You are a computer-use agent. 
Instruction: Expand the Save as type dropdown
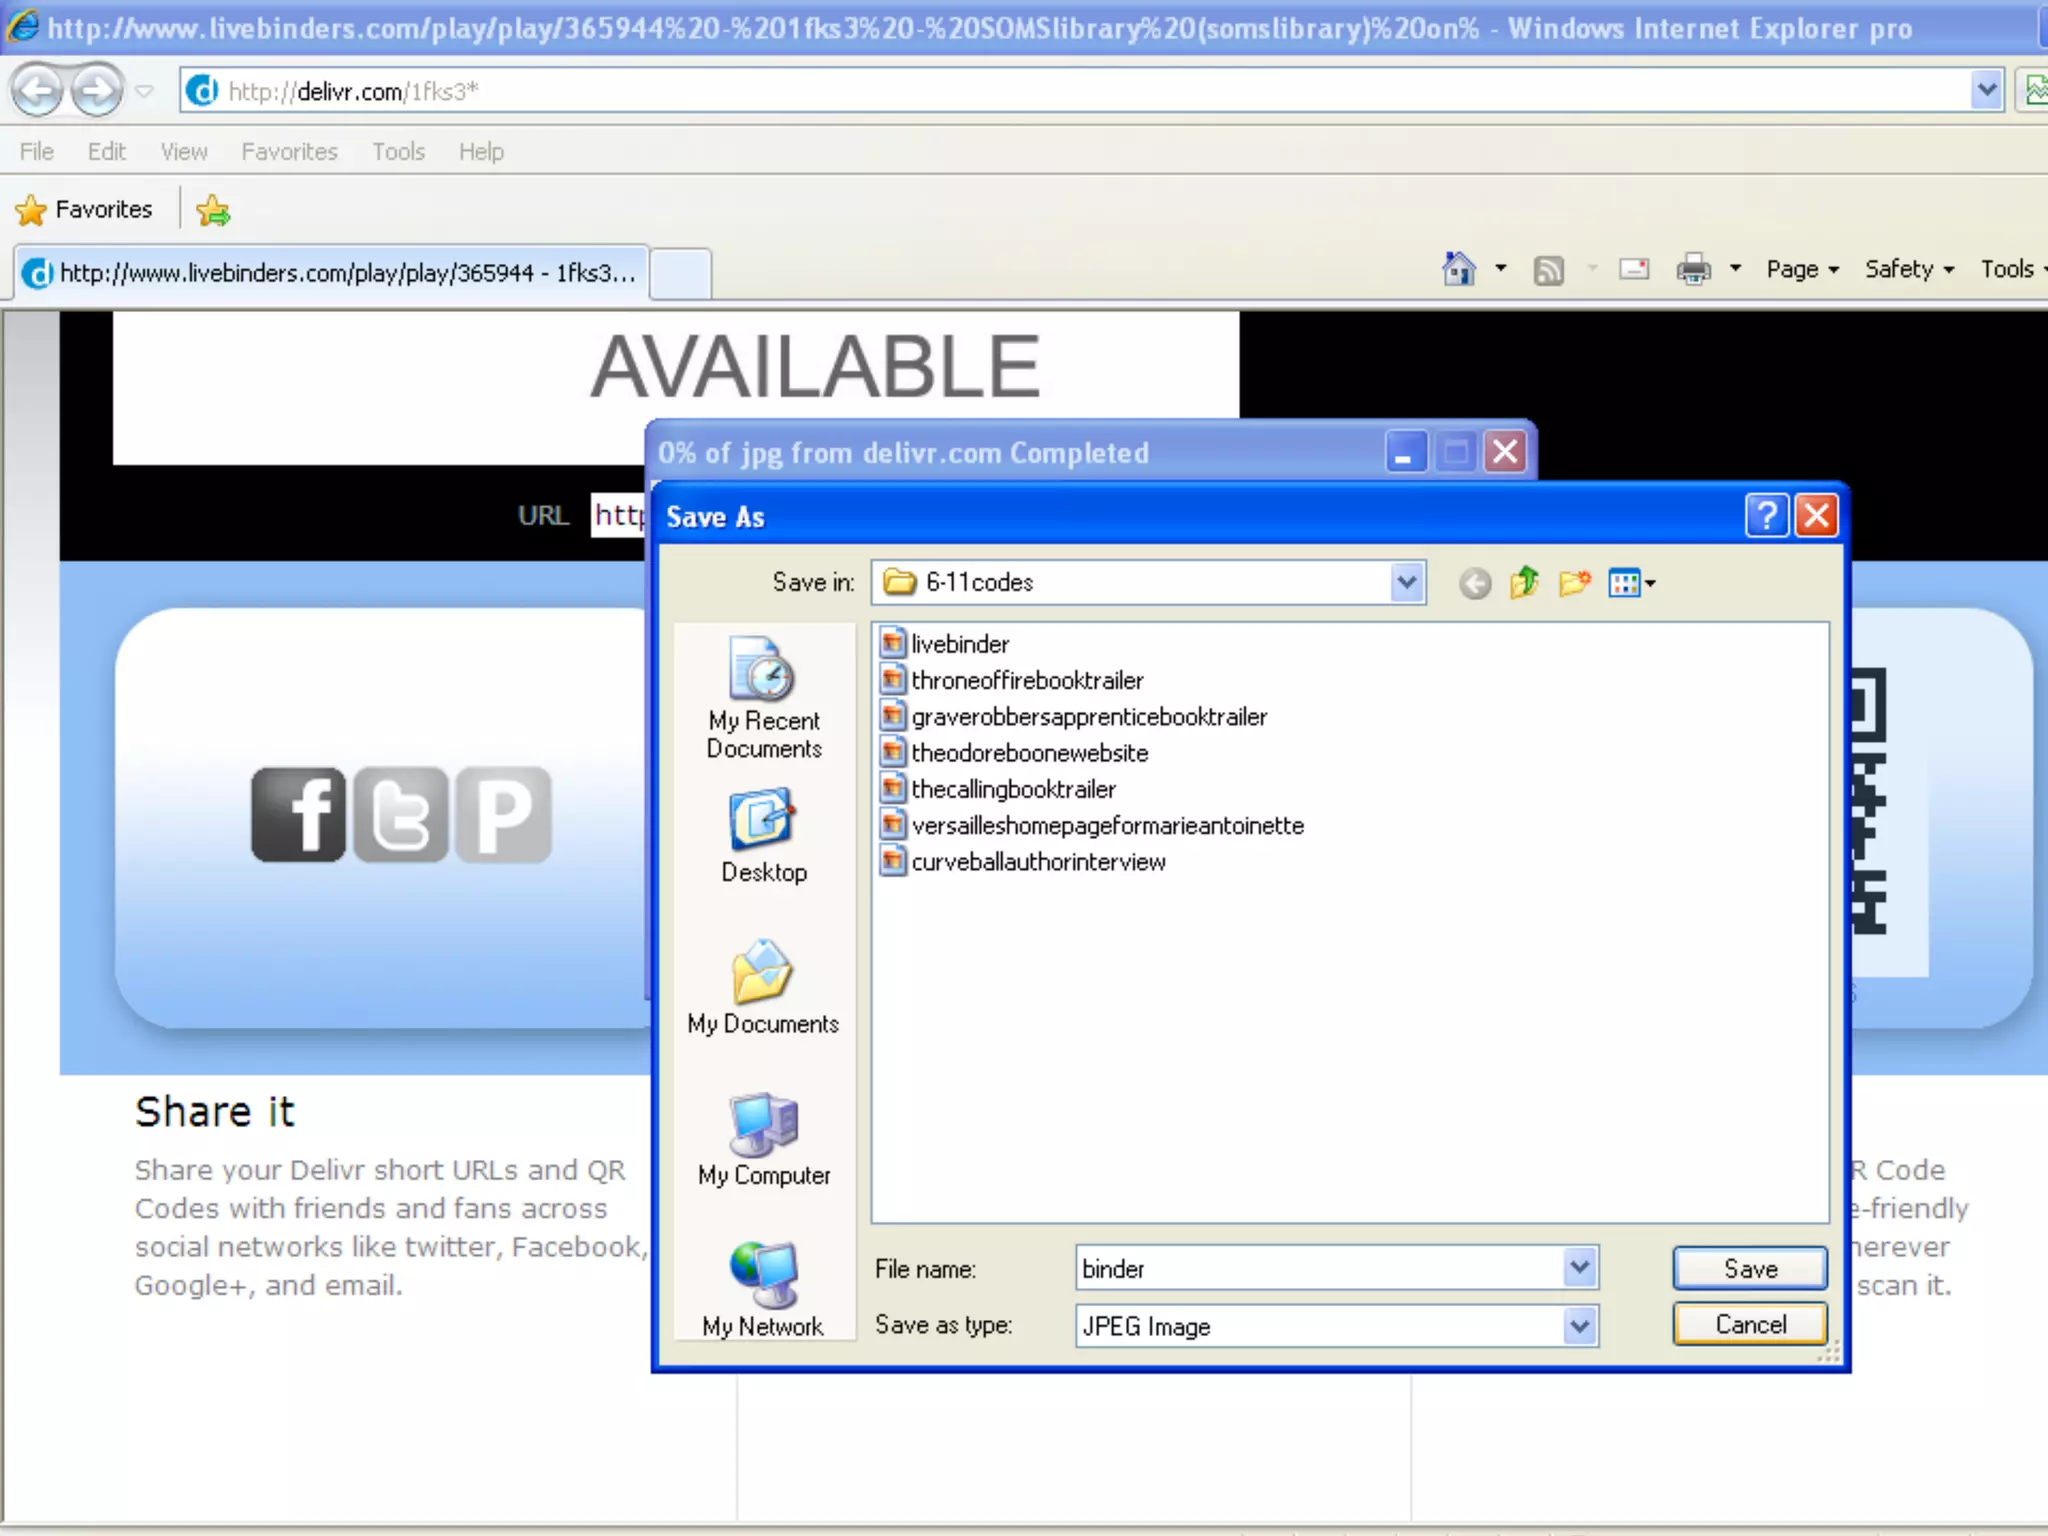(x=1579, y=1326)
